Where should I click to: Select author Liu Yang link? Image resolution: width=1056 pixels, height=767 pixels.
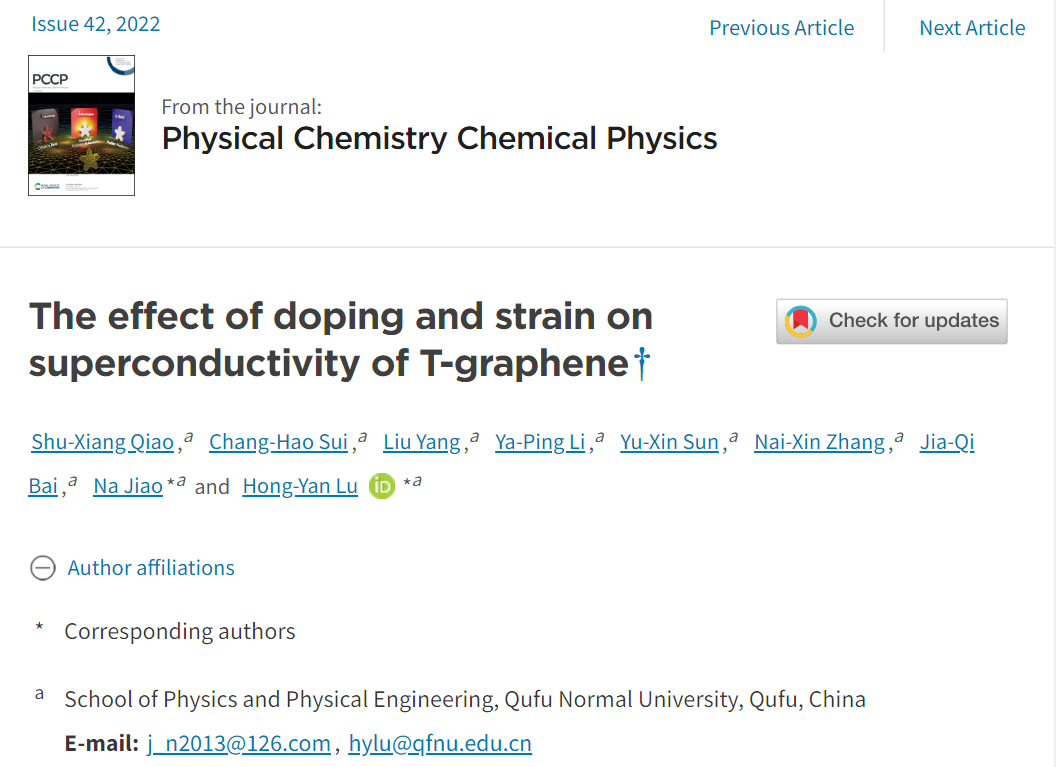(421, 442)
